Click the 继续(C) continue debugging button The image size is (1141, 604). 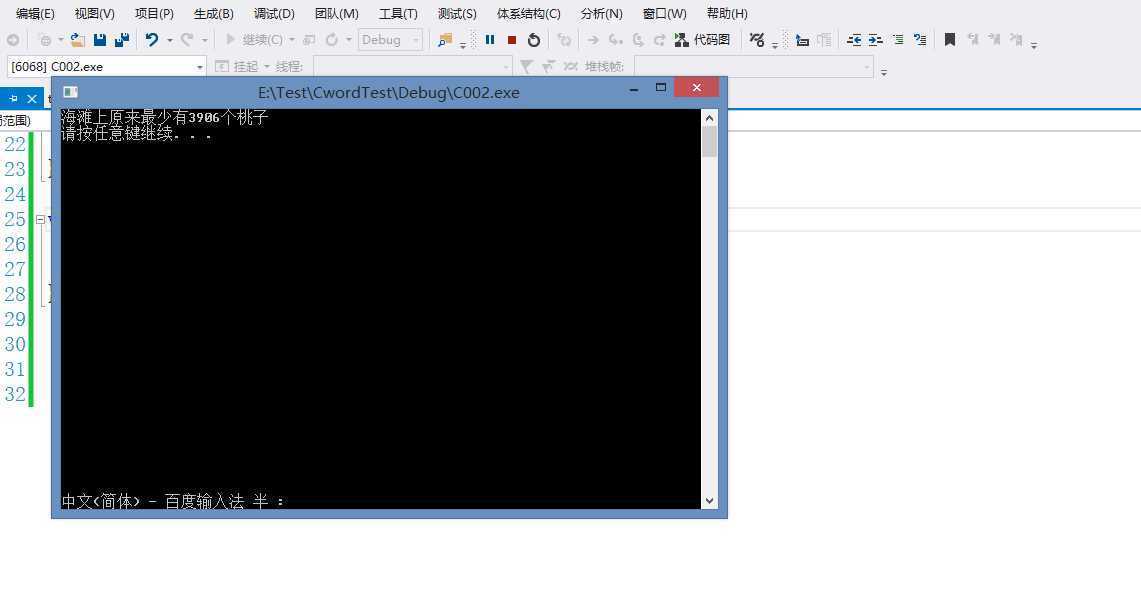click(253, 40)
